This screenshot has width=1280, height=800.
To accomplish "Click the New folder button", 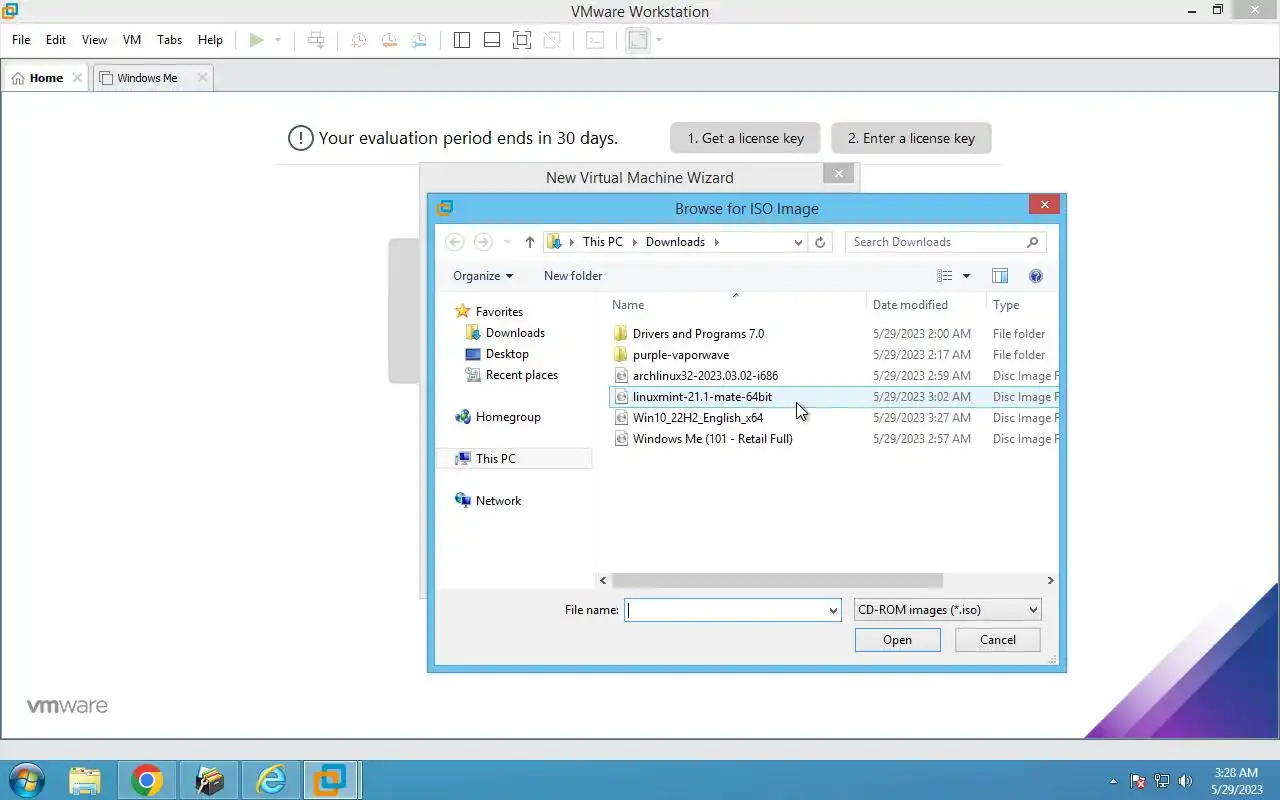I will (573, 276).
